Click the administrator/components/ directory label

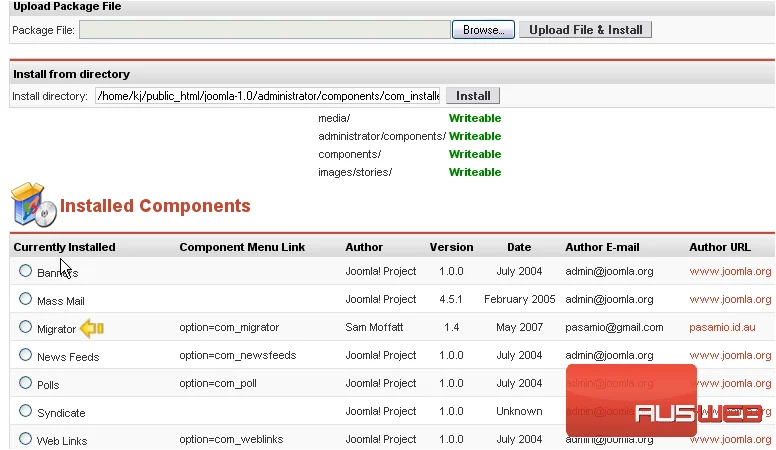(382, 136)
